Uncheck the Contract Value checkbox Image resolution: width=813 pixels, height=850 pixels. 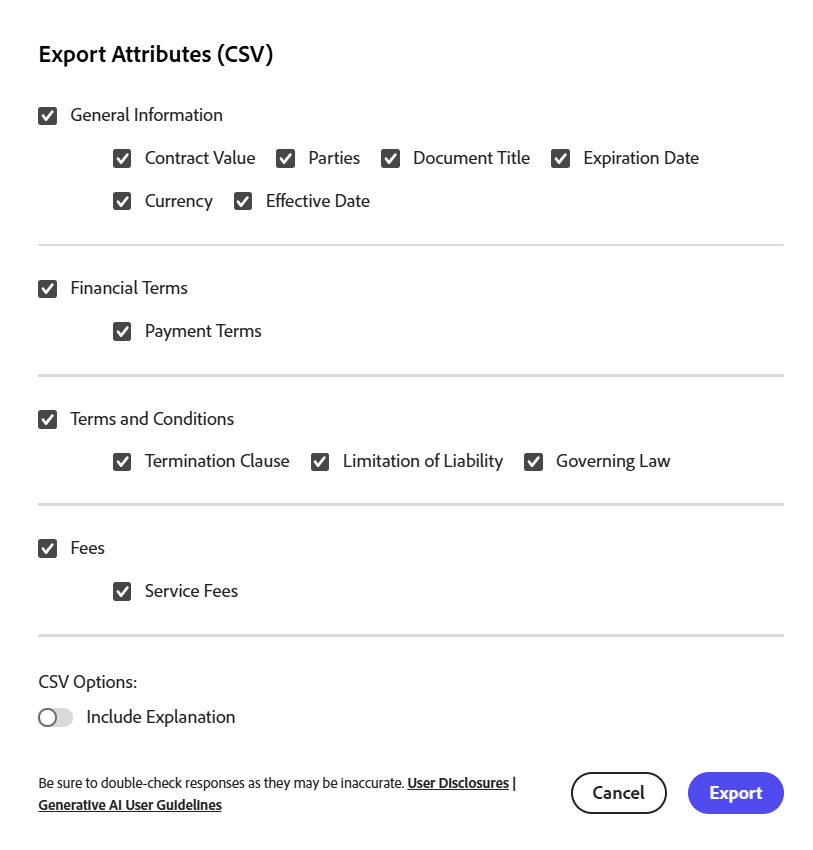tap(122, 159)
